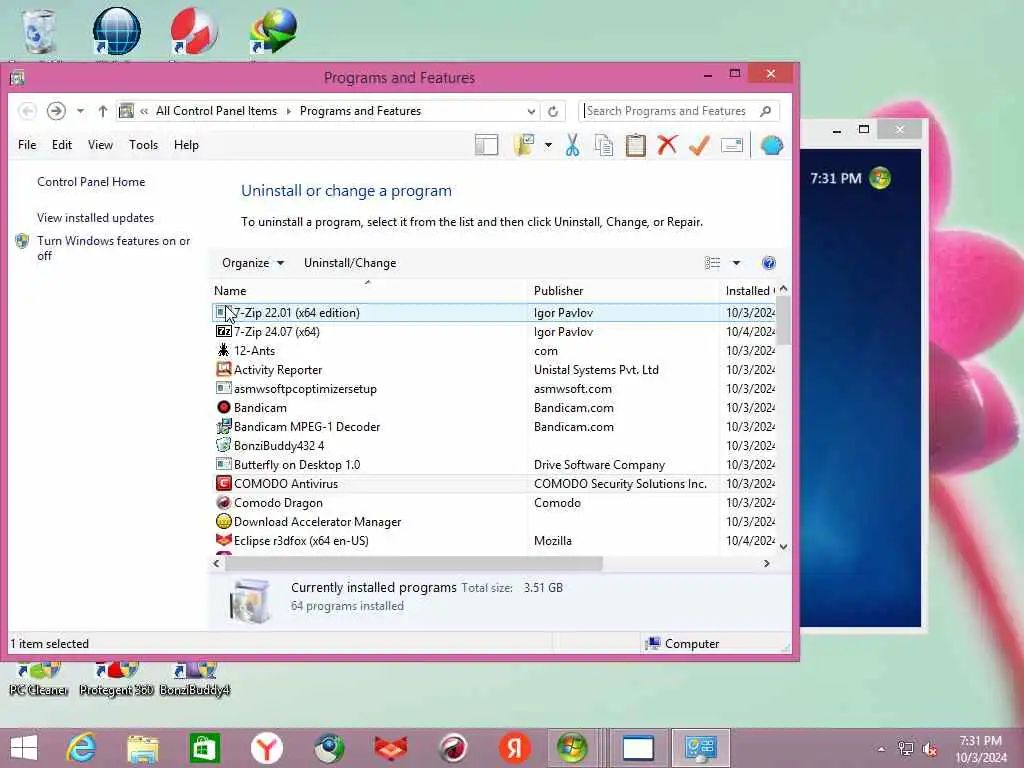Click the search magnifier icon

point(766,111)
